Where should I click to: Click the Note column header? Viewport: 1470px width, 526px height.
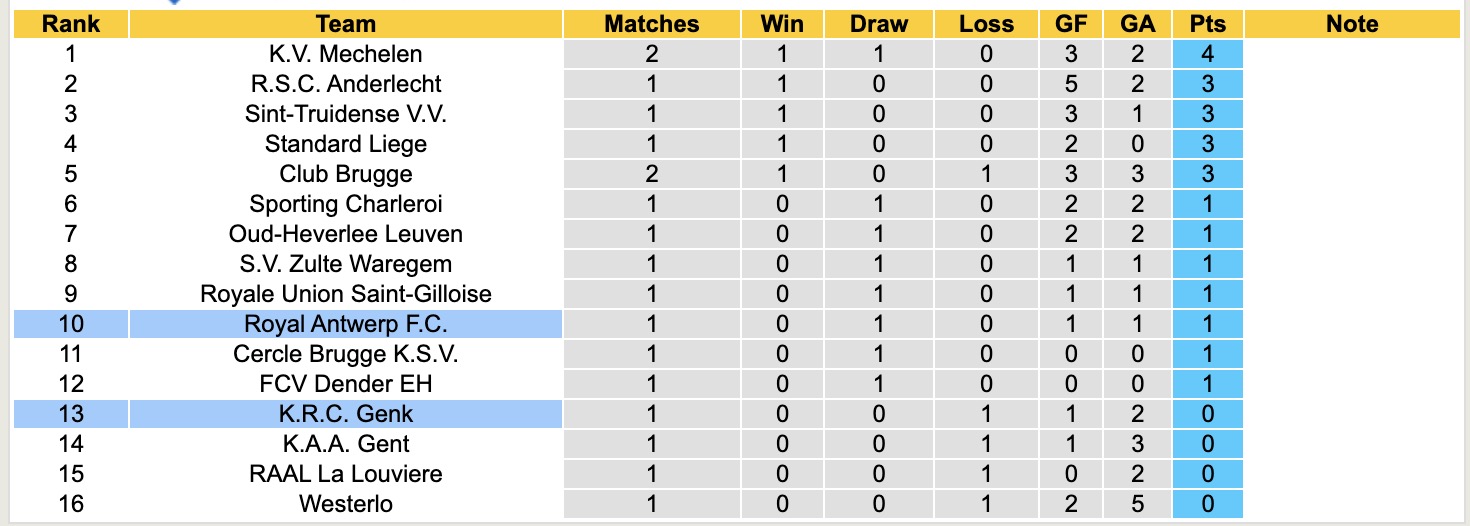pyautogui.click(x=1352, y=24)
